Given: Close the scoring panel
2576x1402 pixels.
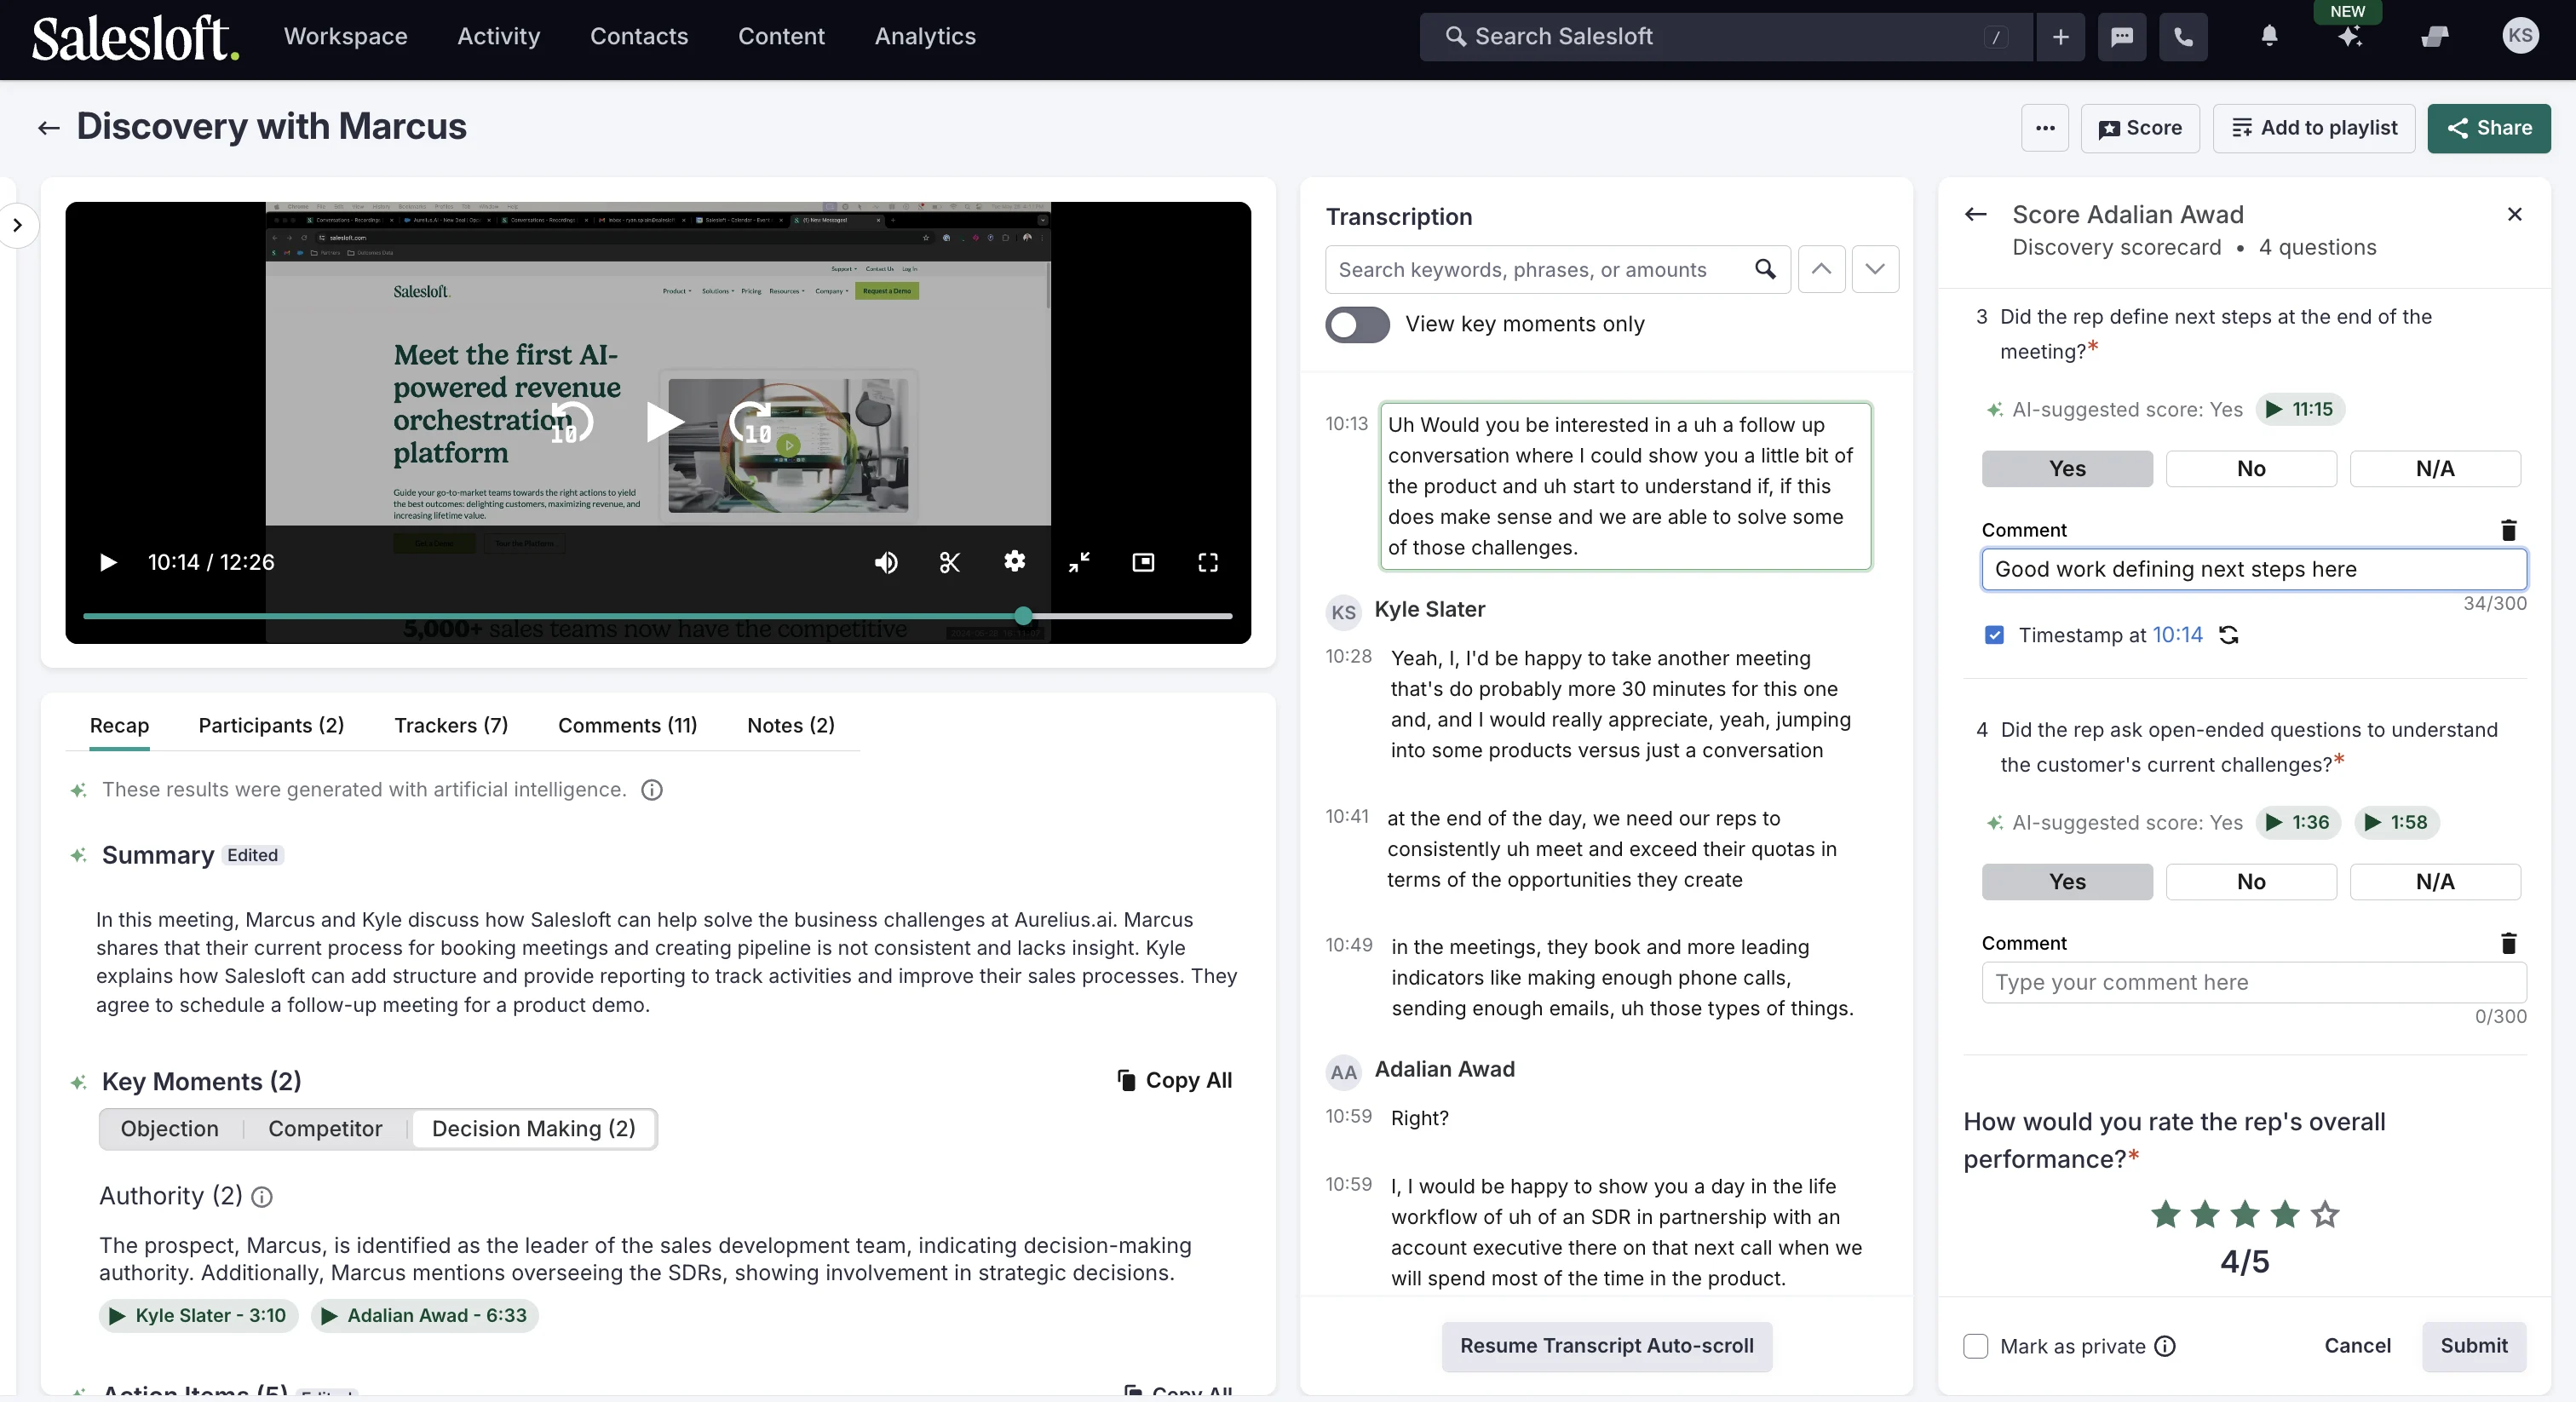Looking at the screenshot, I should [x=2514, y=214].
